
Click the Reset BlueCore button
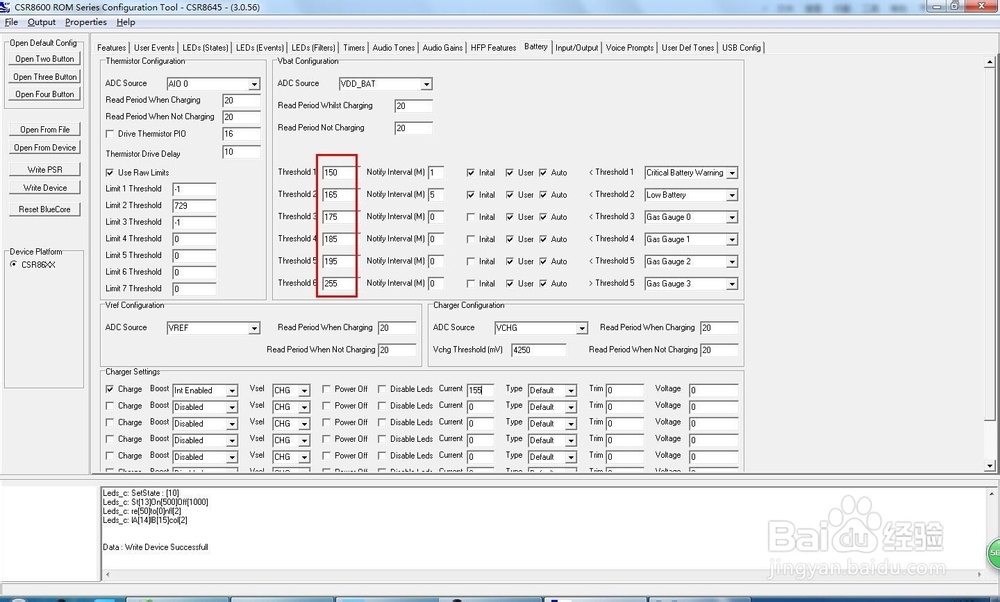45,209
